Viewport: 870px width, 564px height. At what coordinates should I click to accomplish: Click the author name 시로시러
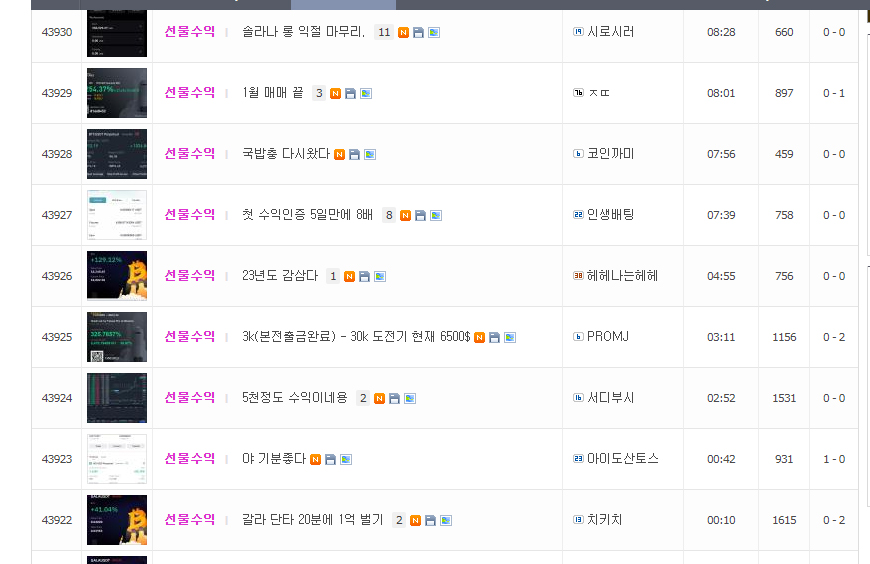click(610, 32)
